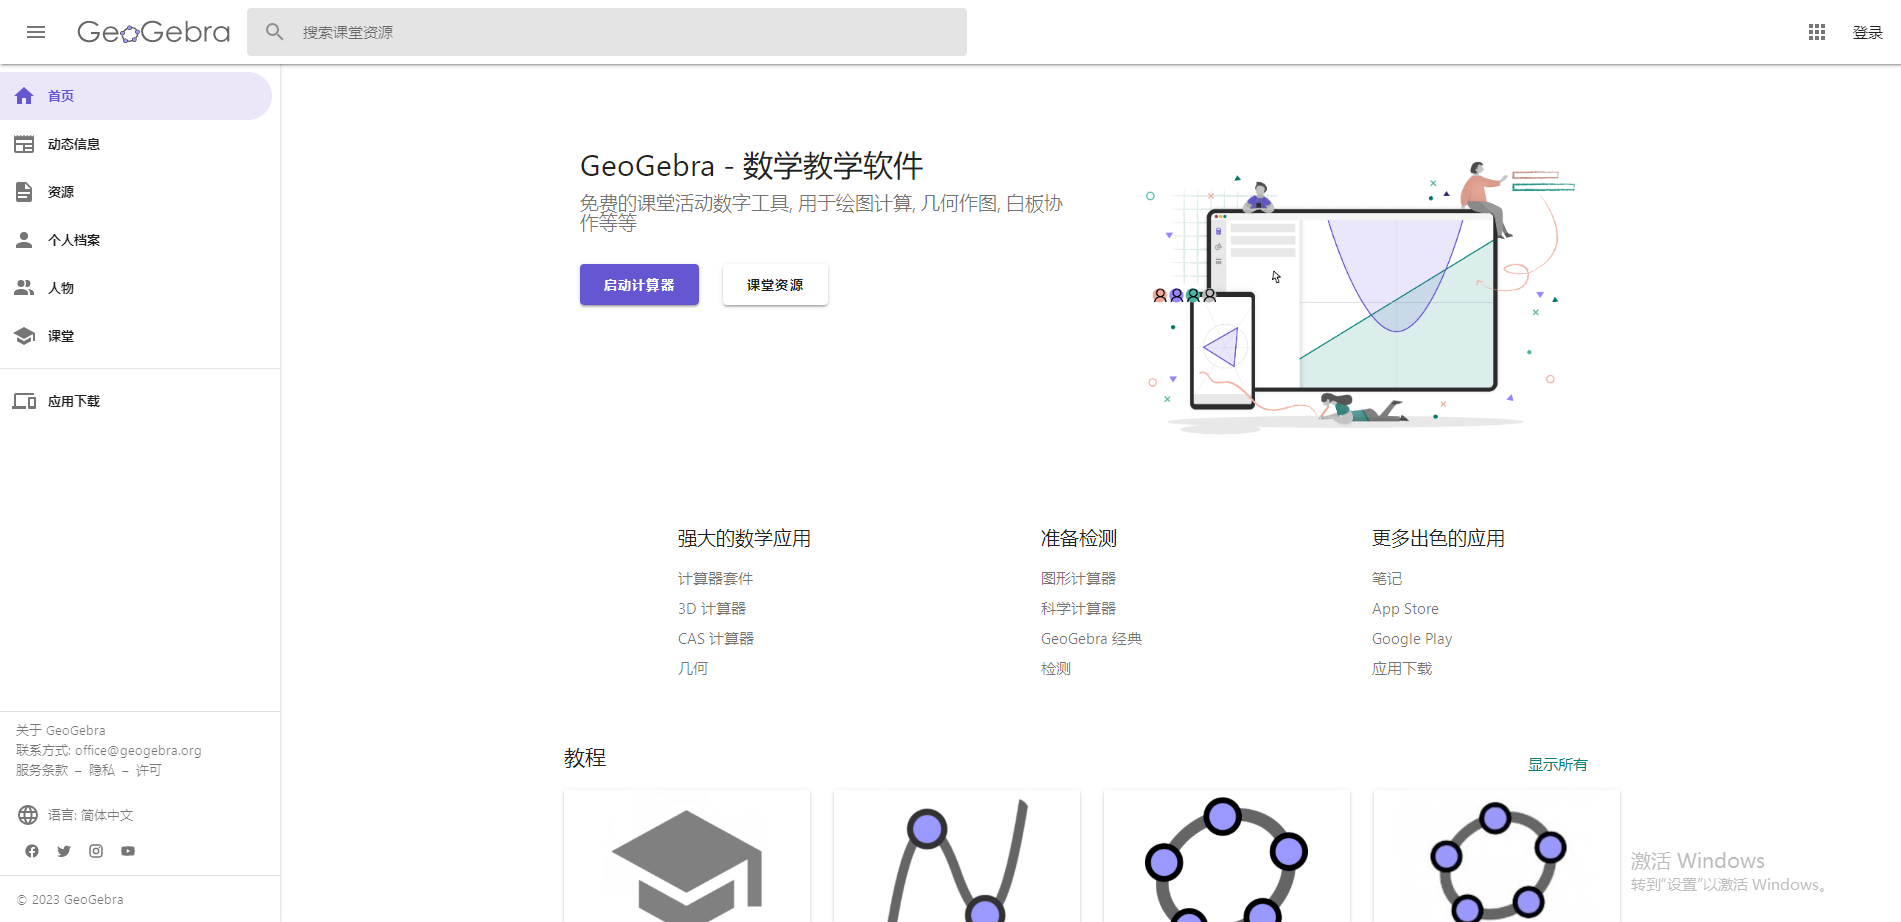
Task: Open the graduation cap tutorial card
Action: 687,856
